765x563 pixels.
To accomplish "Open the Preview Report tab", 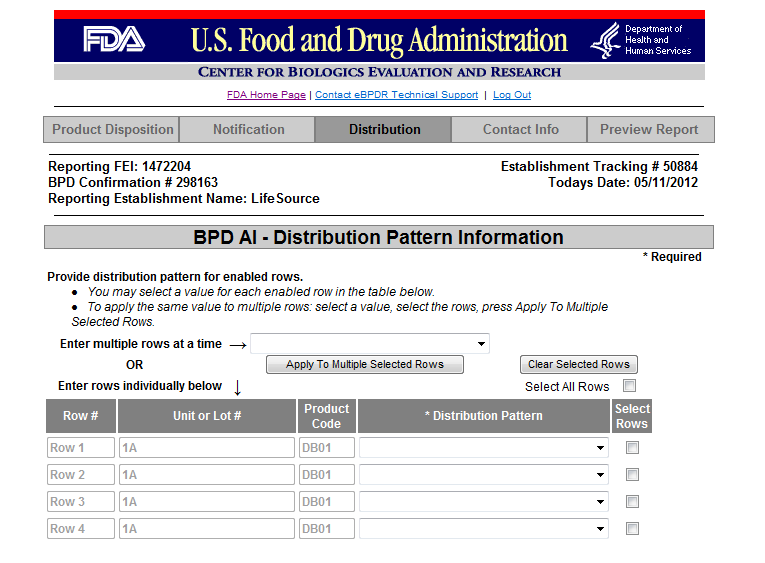I will tap(649, 130).
